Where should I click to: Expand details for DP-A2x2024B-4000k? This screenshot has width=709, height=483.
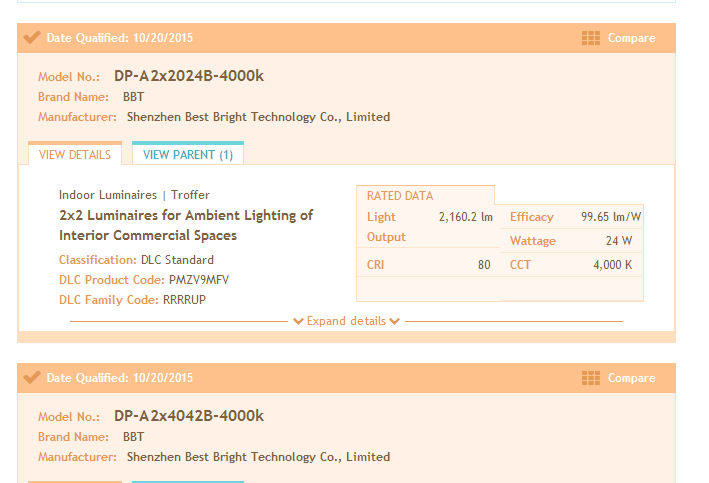(x=346, y=321)
